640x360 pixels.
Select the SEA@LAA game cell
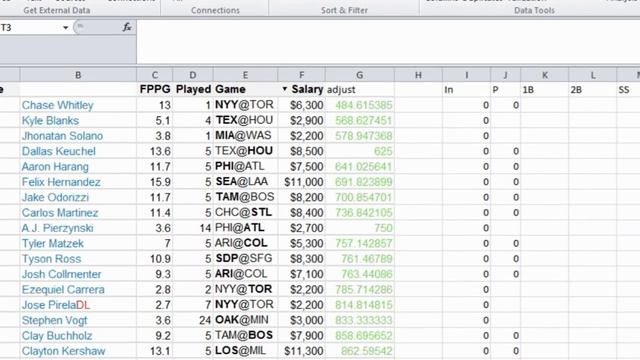click(245, 182)
